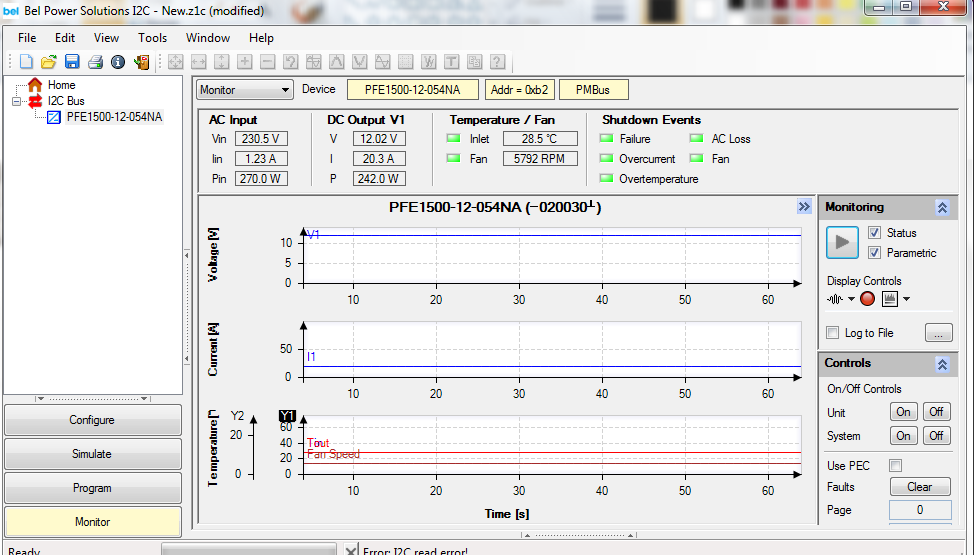
Task: Click the red record circle icon
Action: pos(867,299)
